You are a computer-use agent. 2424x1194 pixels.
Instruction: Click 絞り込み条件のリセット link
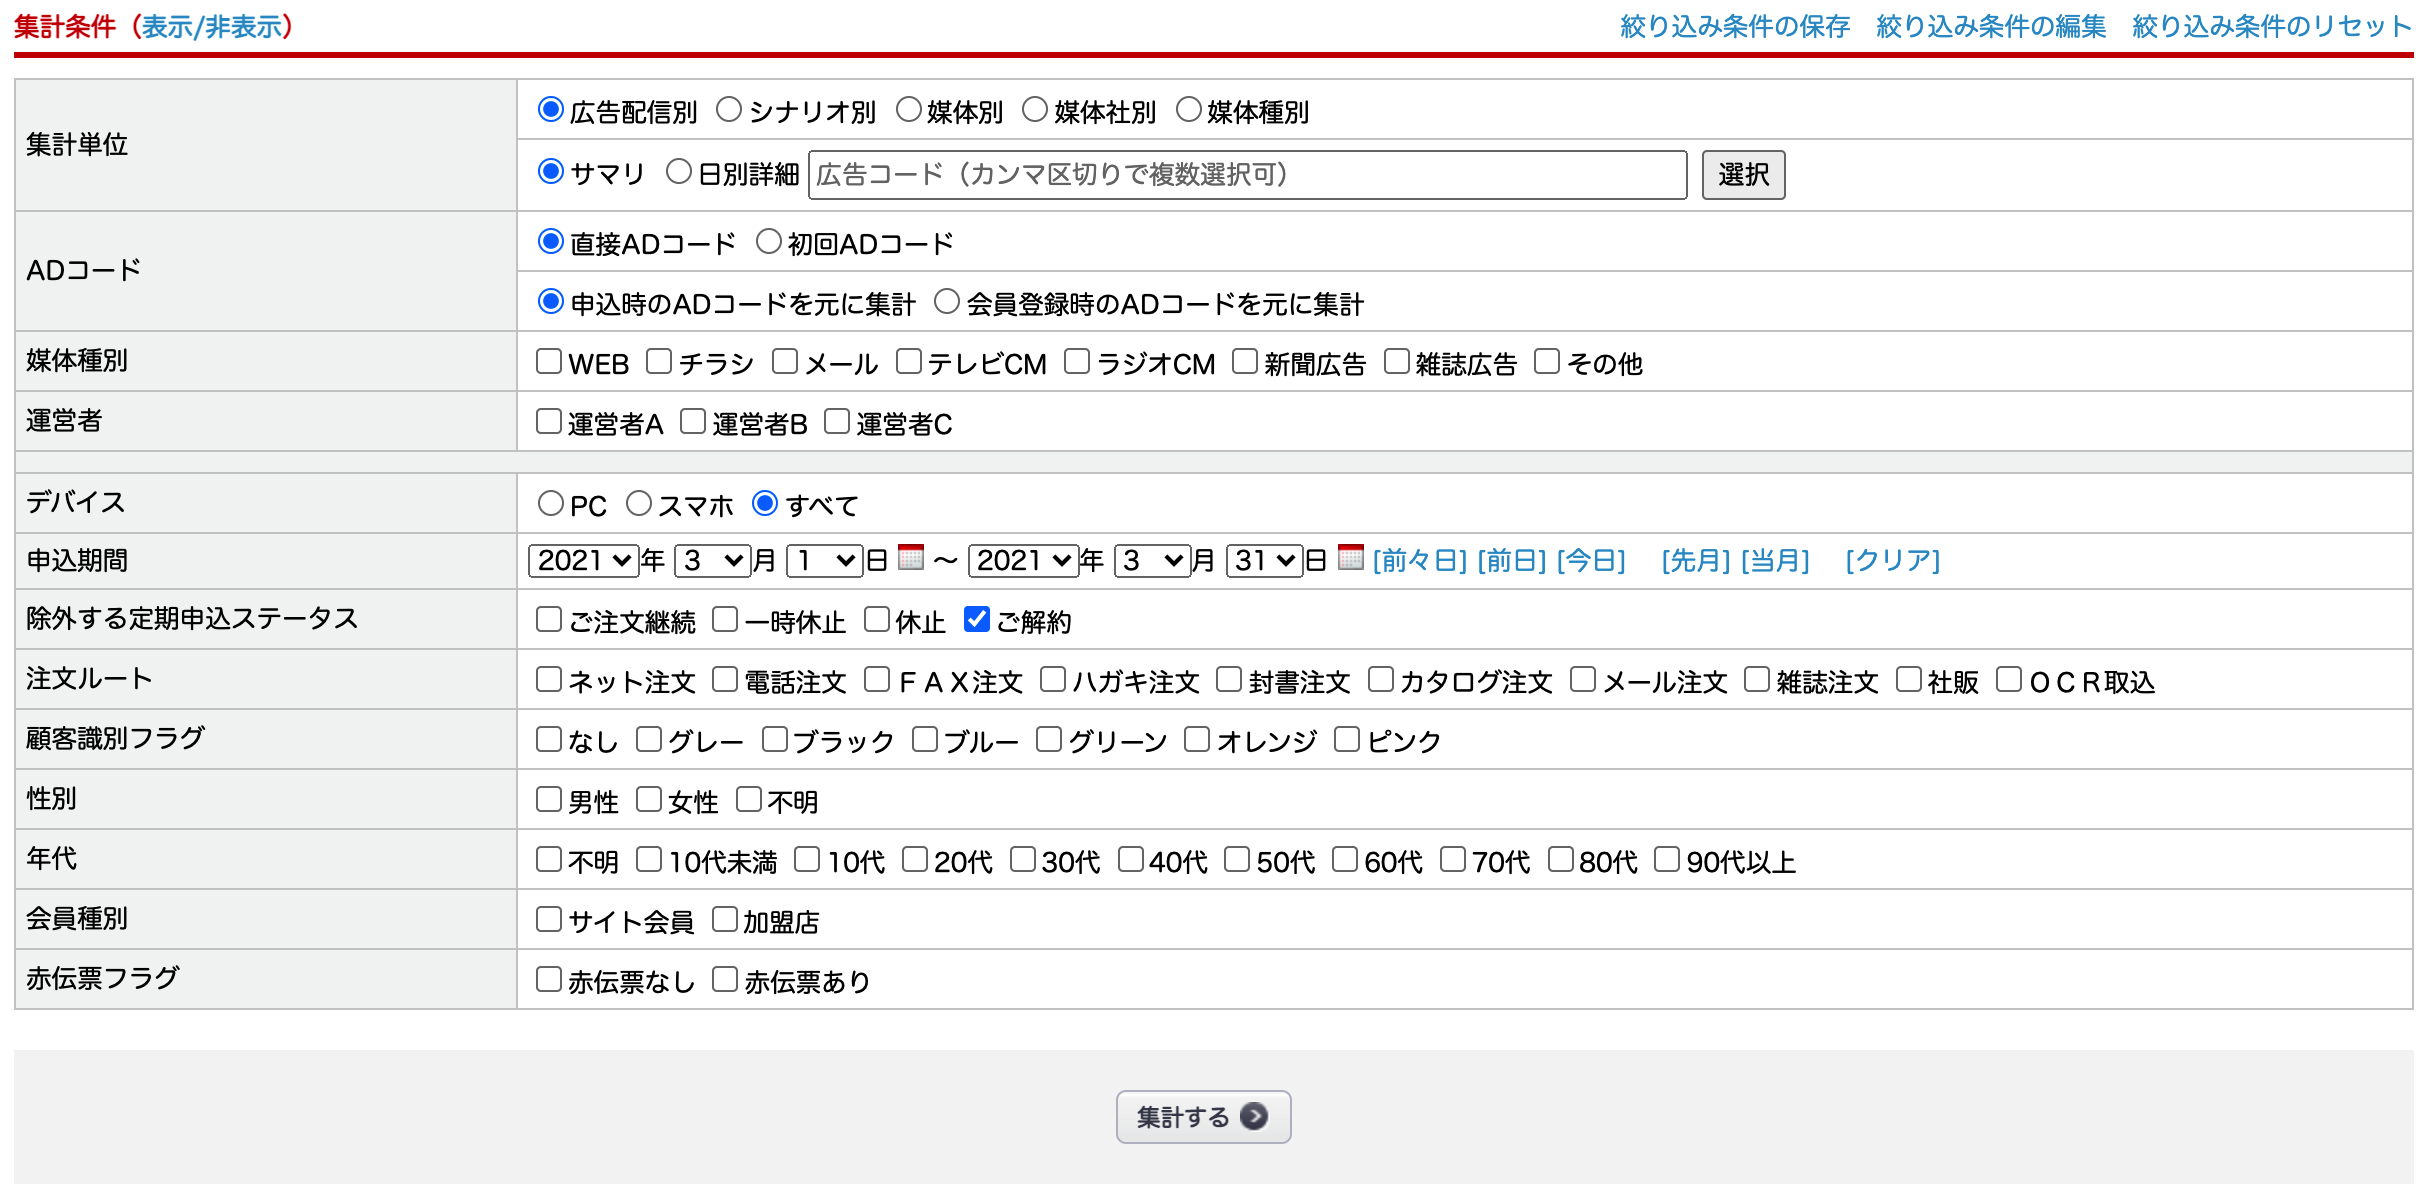click(2270, 26)
